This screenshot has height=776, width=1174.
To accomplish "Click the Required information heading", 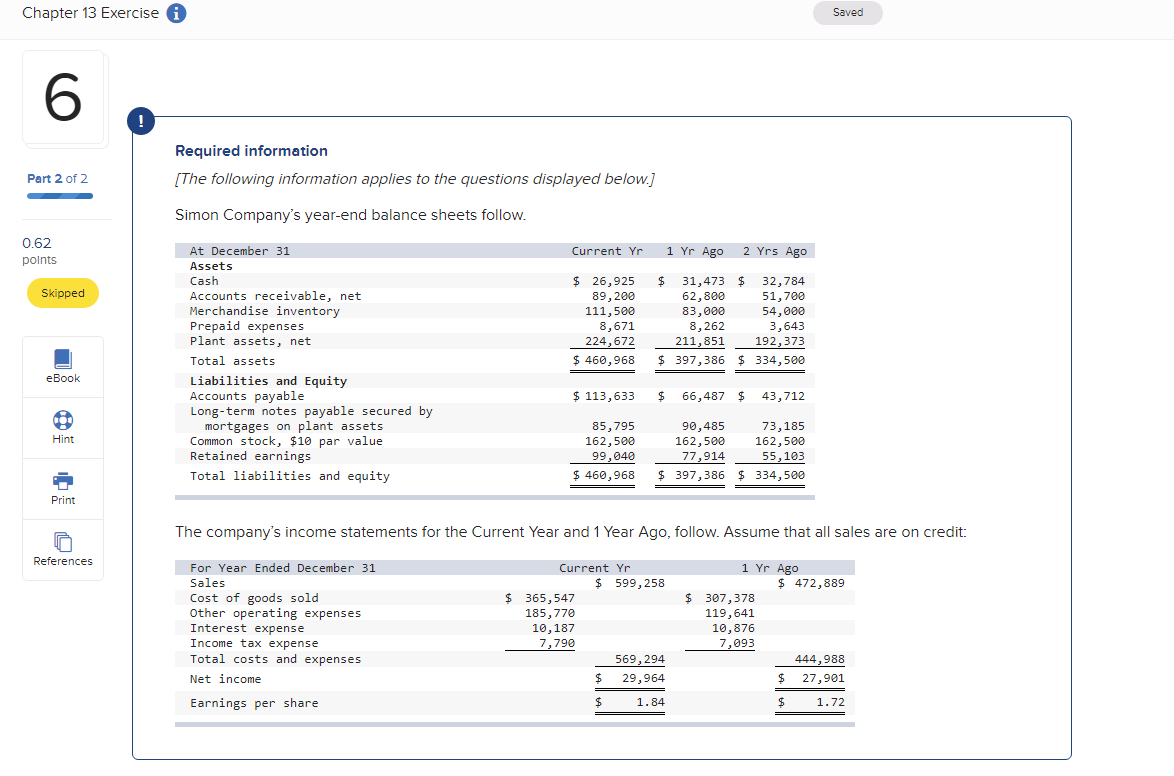I will click(x=252, y=151).
